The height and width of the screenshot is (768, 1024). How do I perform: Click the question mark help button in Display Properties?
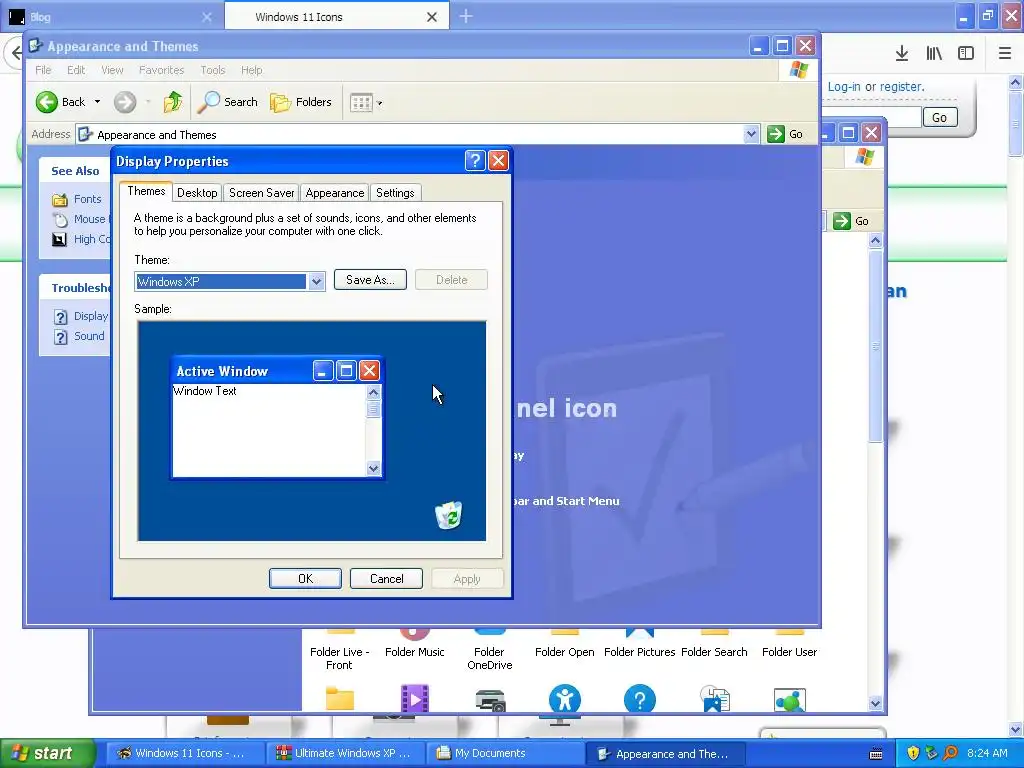click(475, 161)
